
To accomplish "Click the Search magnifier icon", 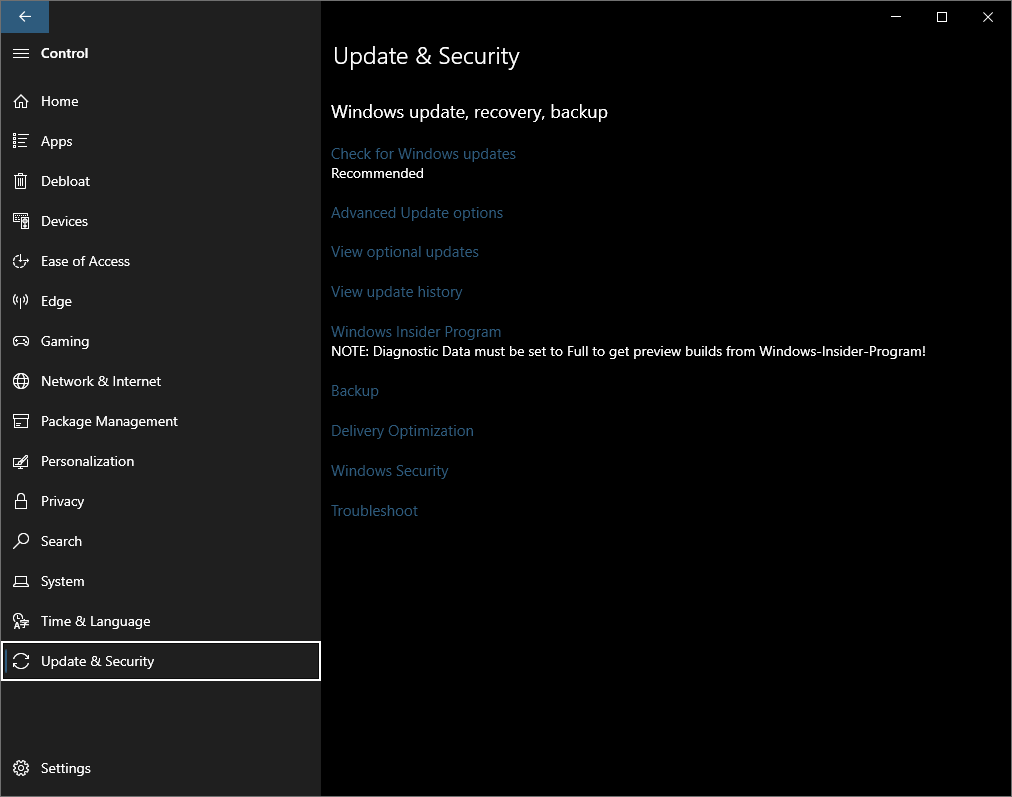I will click(x=21, y=541).
